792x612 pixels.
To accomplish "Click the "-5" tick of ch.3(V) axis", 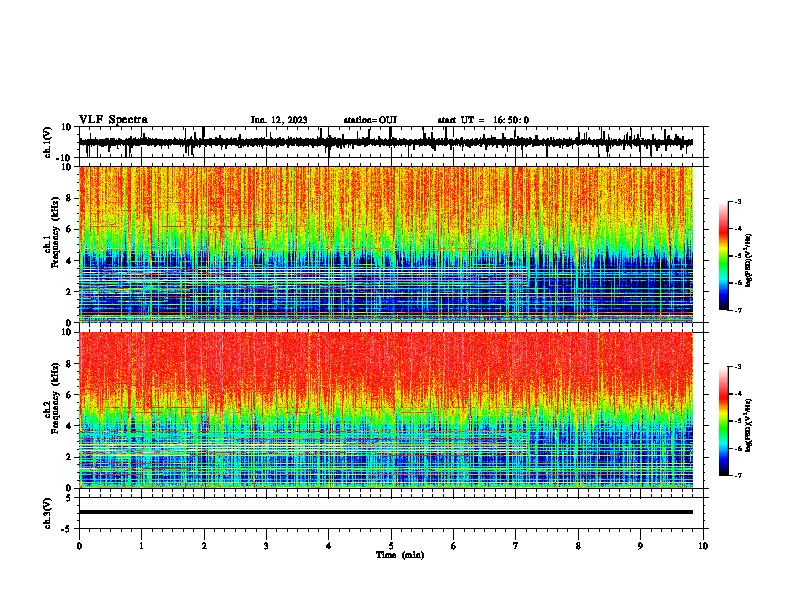I will (68, 528).
